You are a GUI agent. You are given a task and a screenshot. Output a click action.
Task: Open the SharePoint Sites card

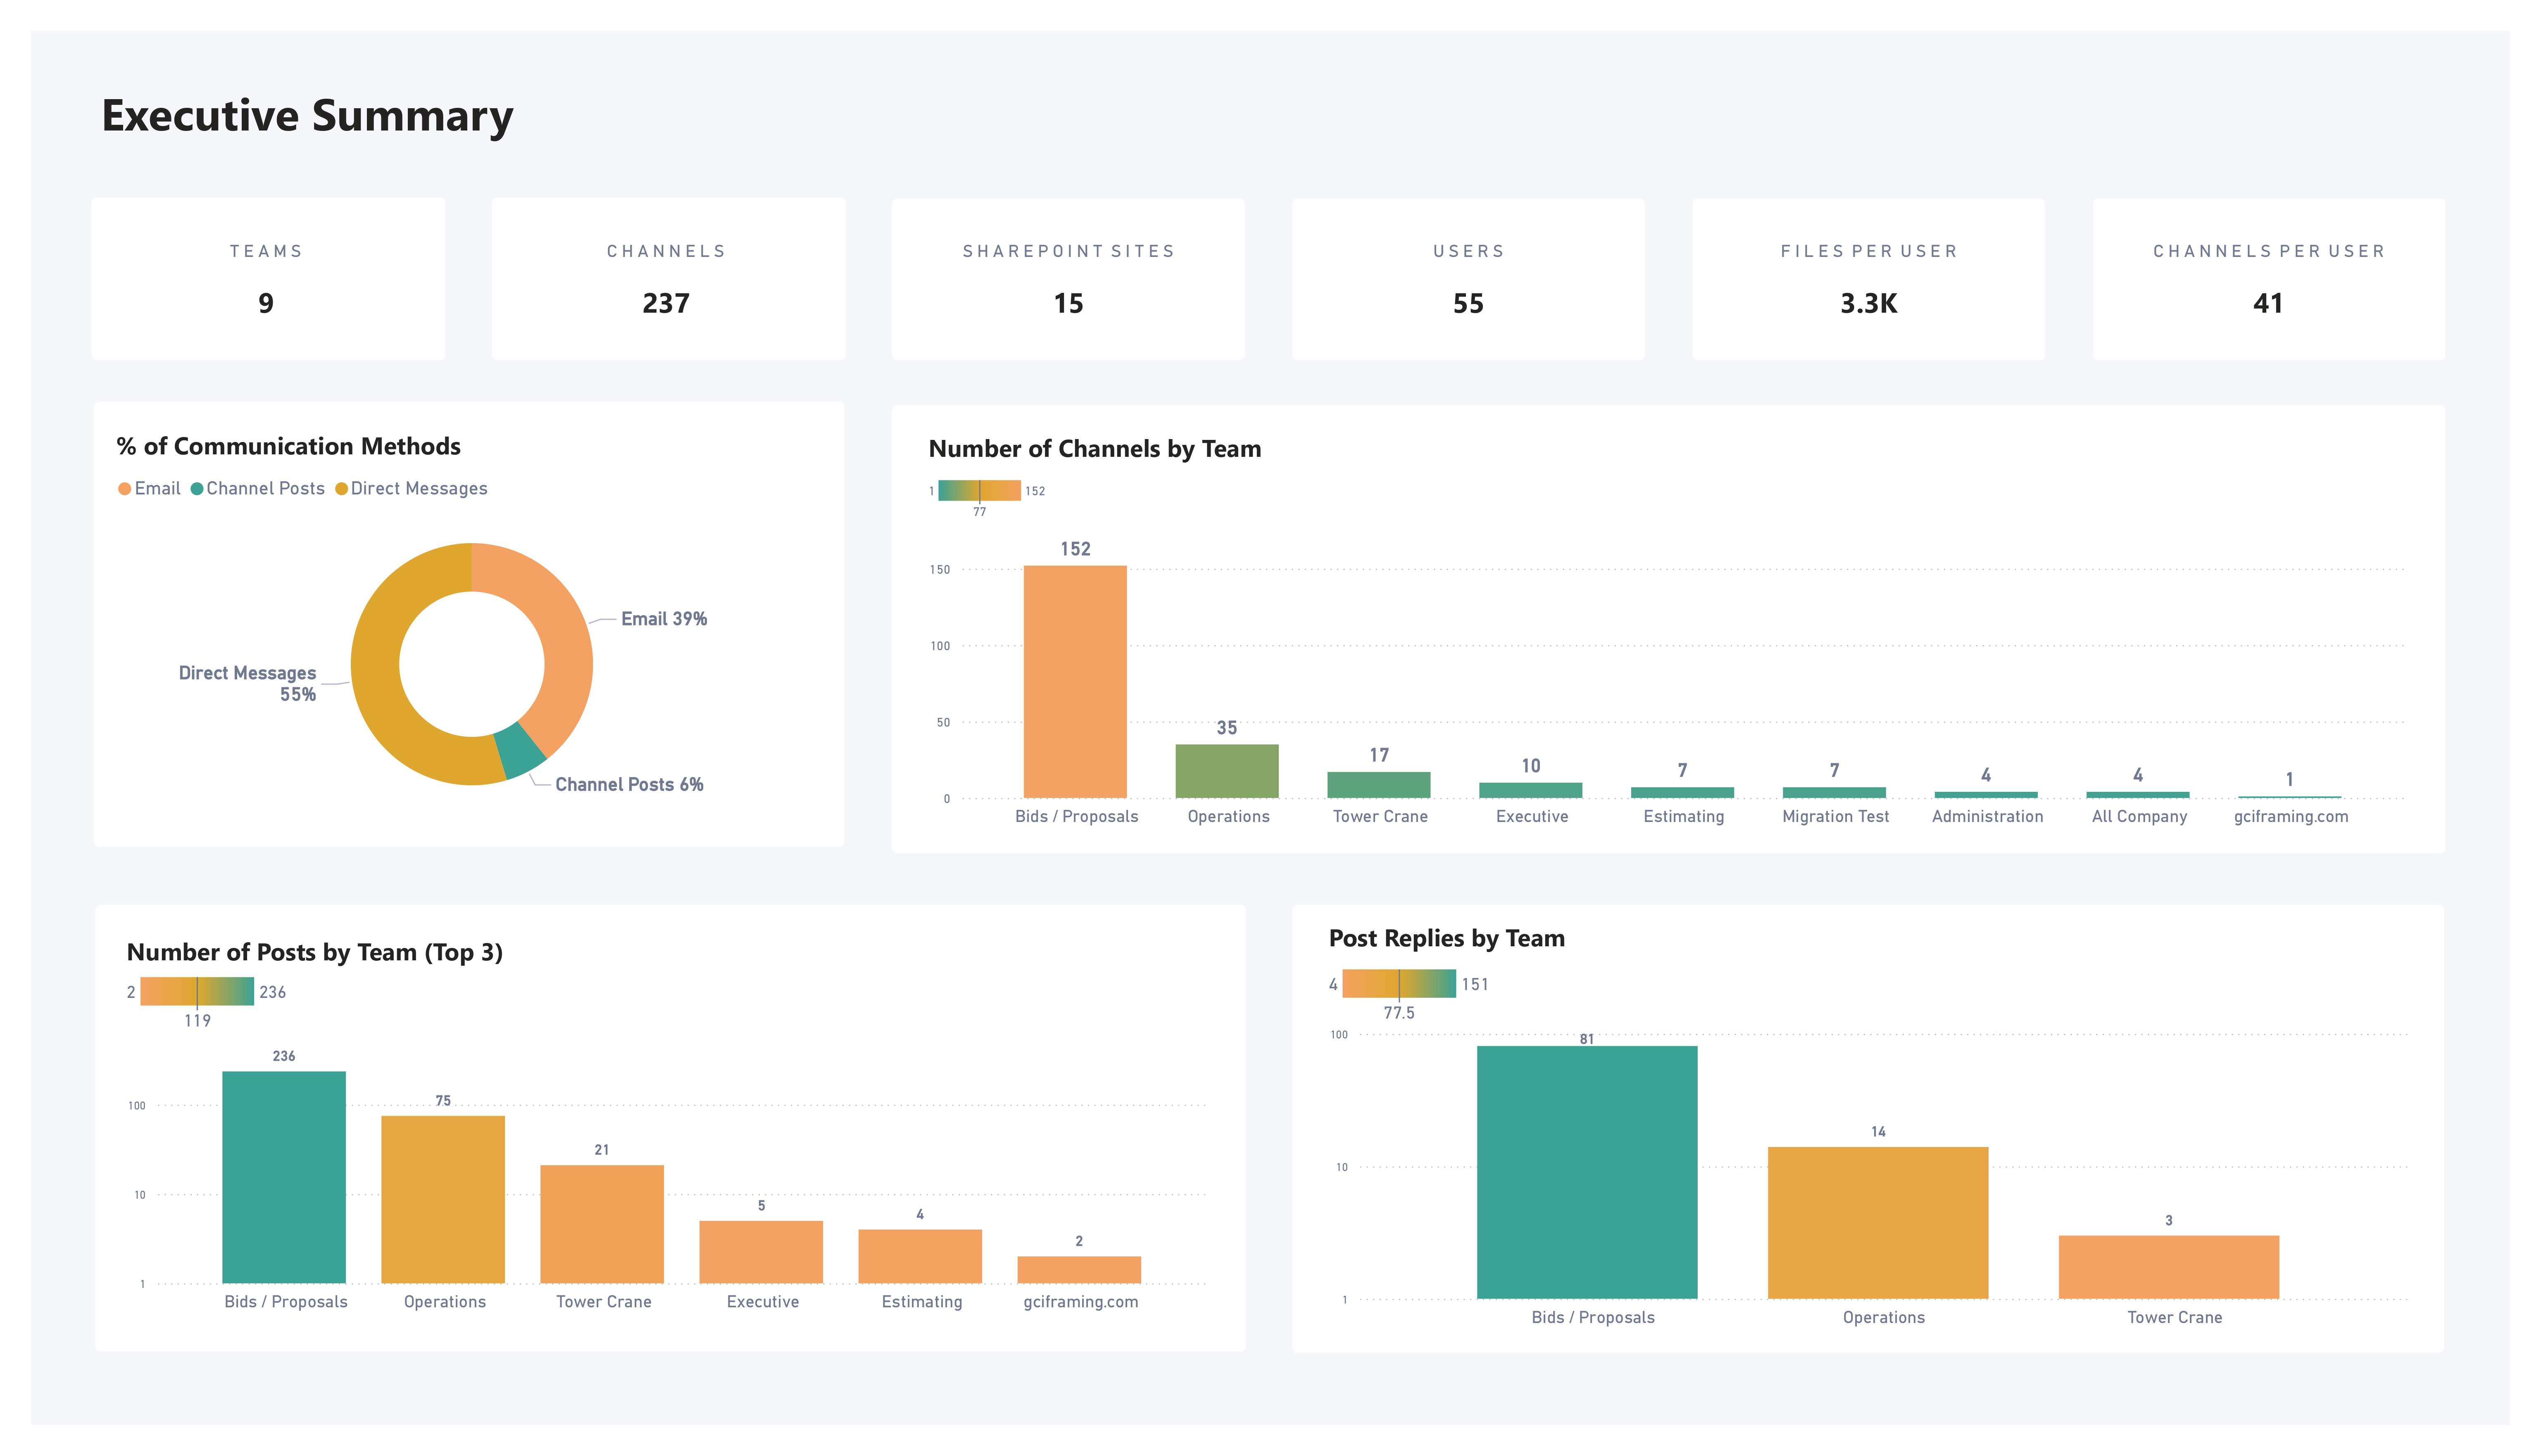coord(1068,279)
